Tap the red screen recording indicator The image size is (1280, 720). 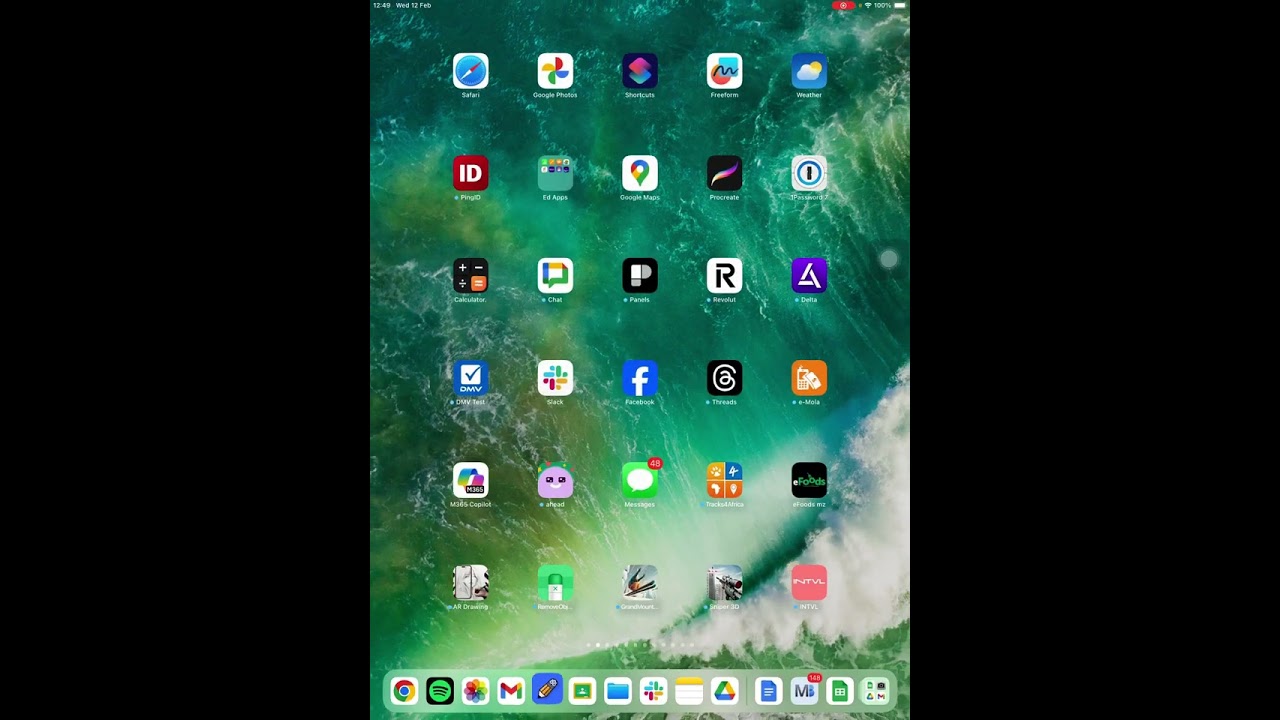(x=843, y=5)
